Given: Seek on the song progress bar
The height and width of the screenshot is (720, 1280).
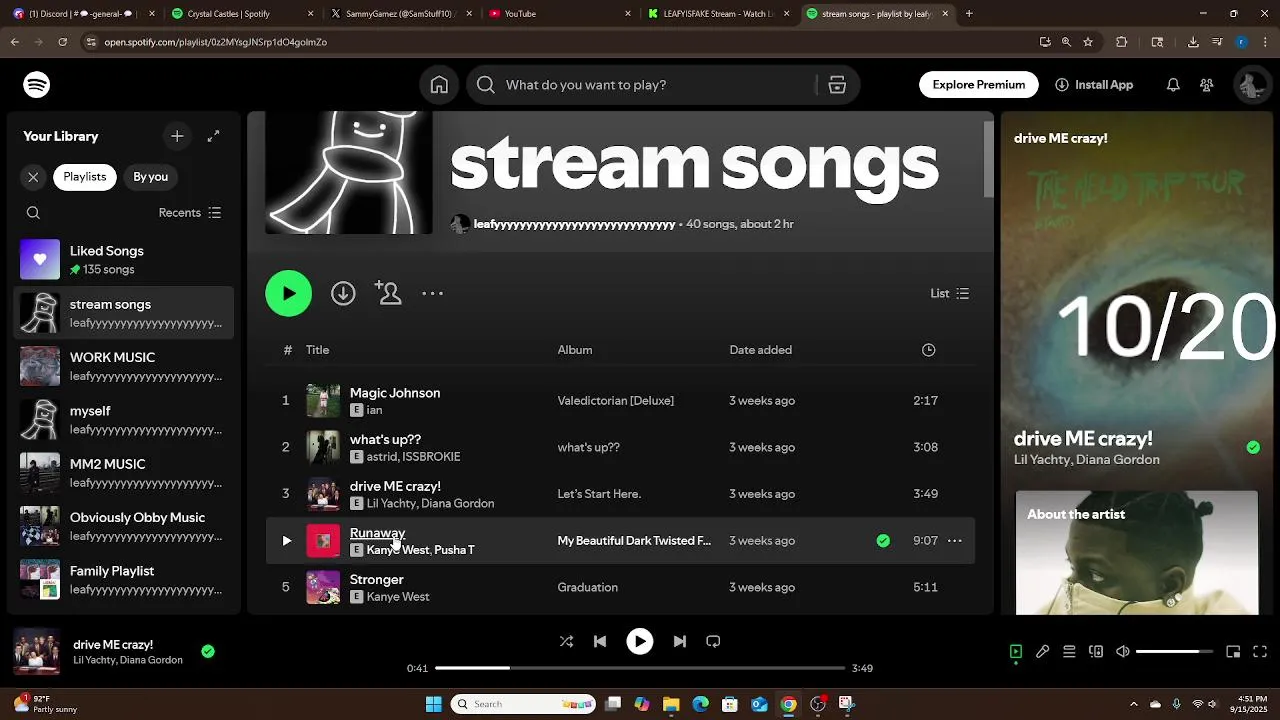Looking at the screenshot, I should pyautogui.click(x=640, y=668).
